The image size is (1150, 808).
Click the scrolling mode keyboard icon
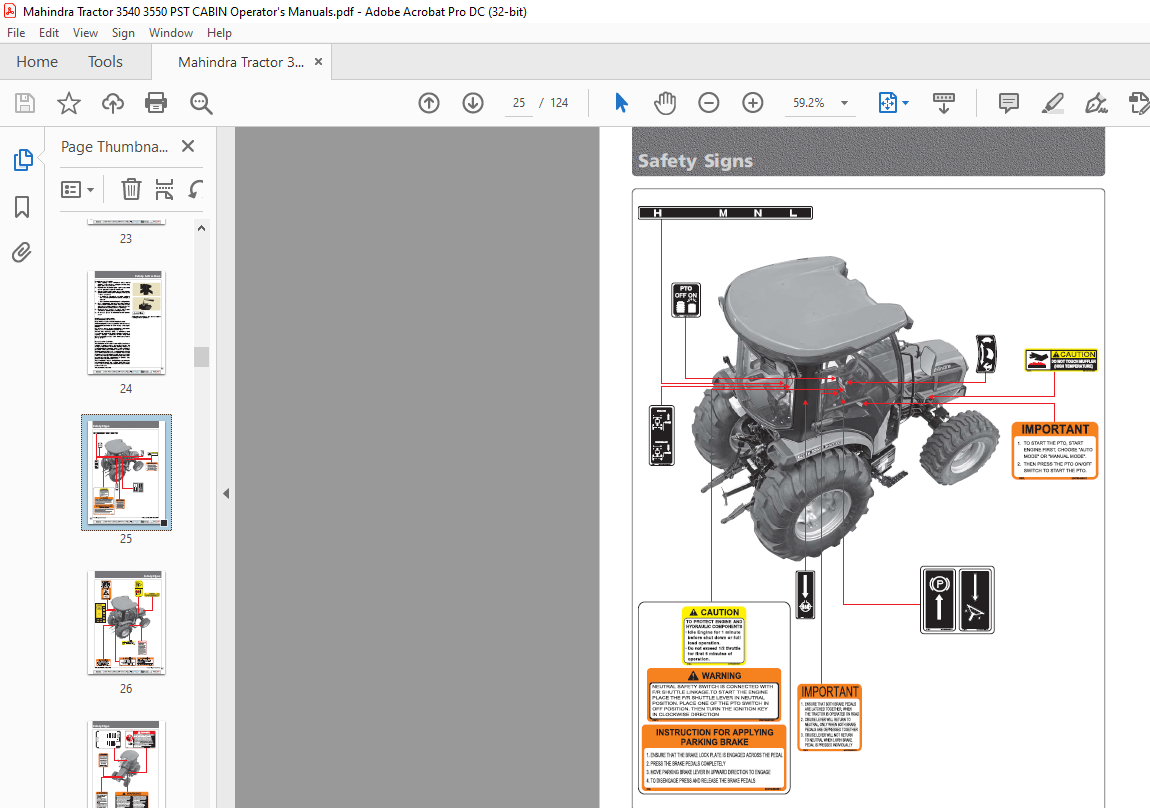[943, 103]
